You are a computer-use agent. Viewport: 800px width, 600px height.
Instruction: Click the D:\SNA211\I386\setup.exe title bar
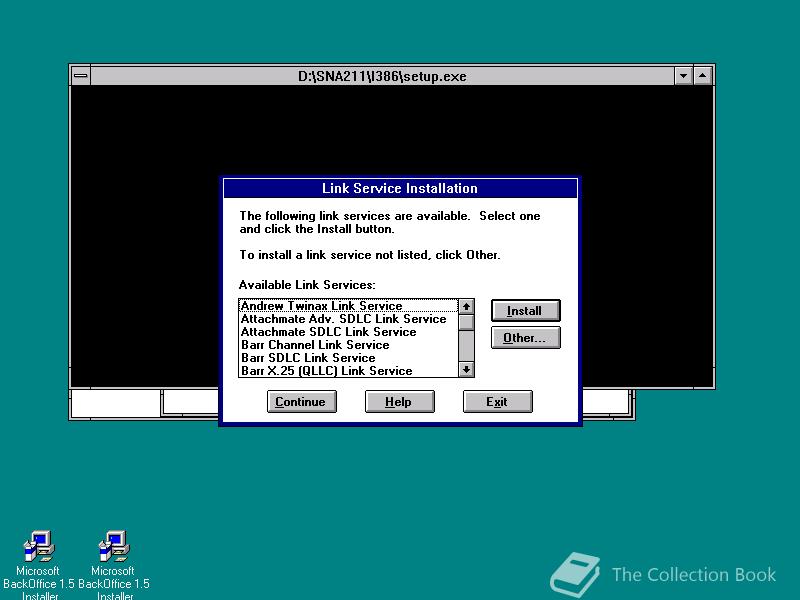click(382, 76)
